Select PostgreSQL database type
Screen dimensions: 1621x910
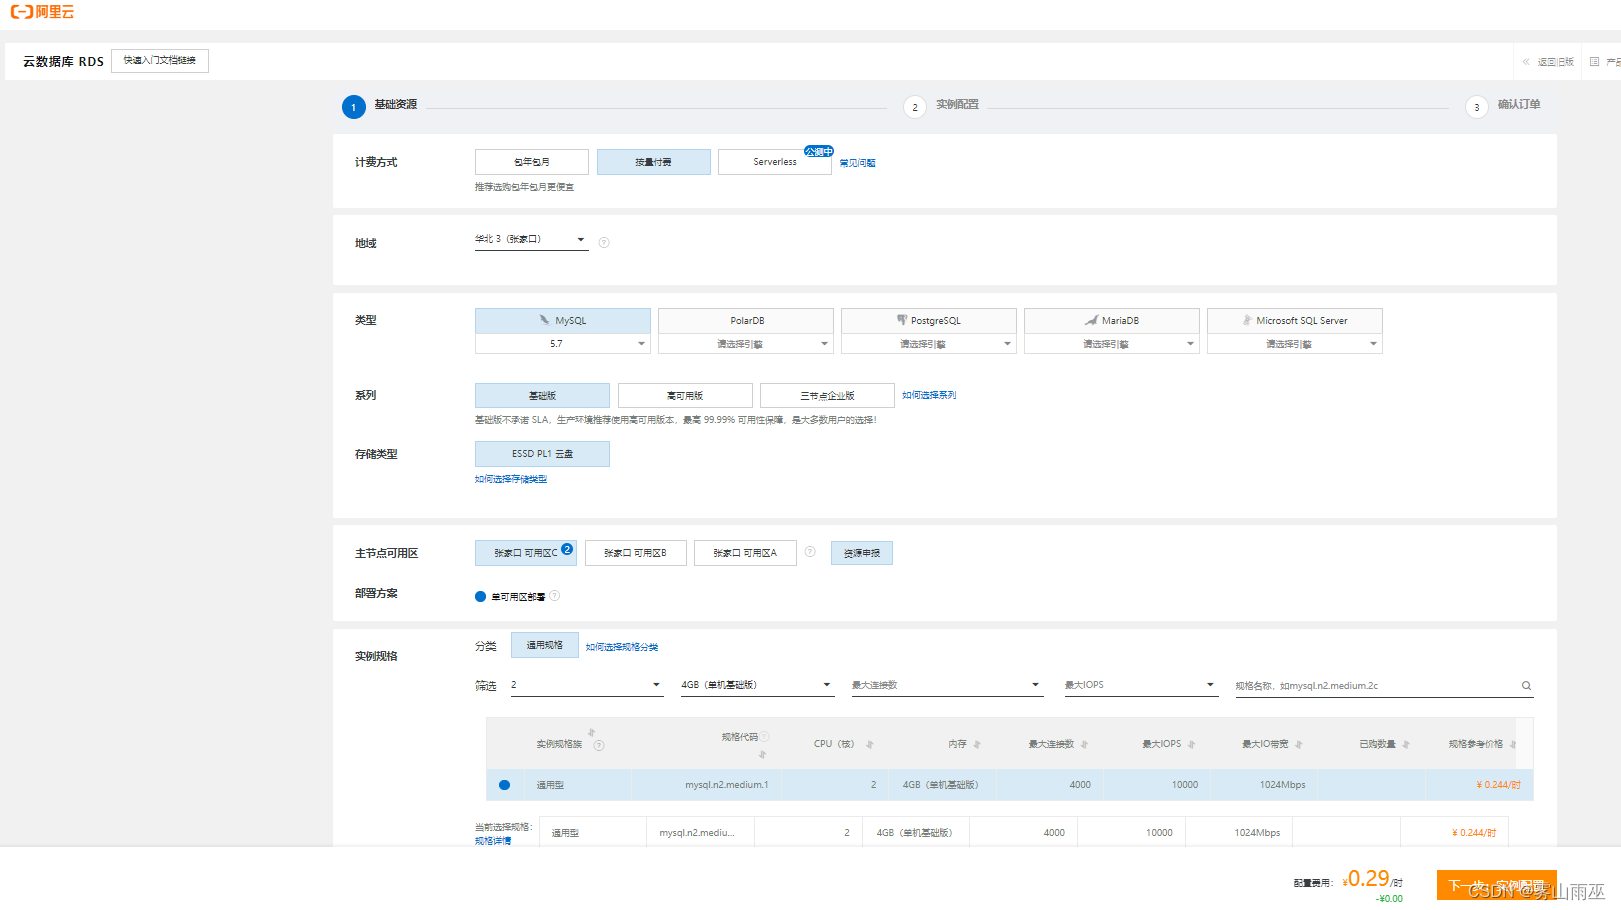point(929,320)
